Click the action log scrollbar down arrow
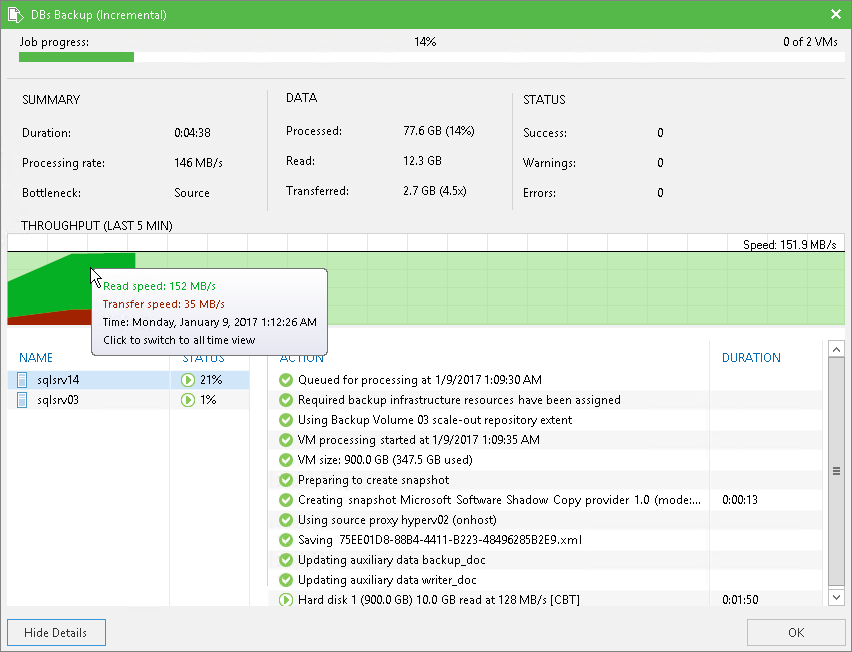This screenshot has width=852, height=652. [x=836, y=598]
